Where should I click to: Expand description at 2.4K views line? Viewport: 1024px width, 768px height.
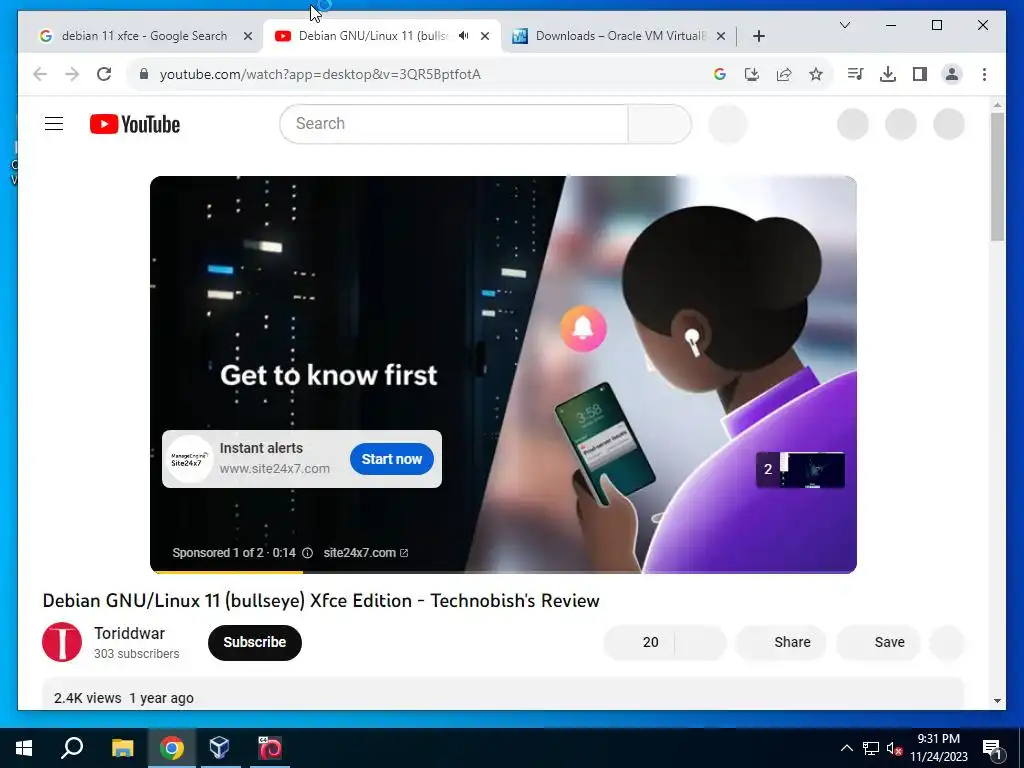point(123,698)
